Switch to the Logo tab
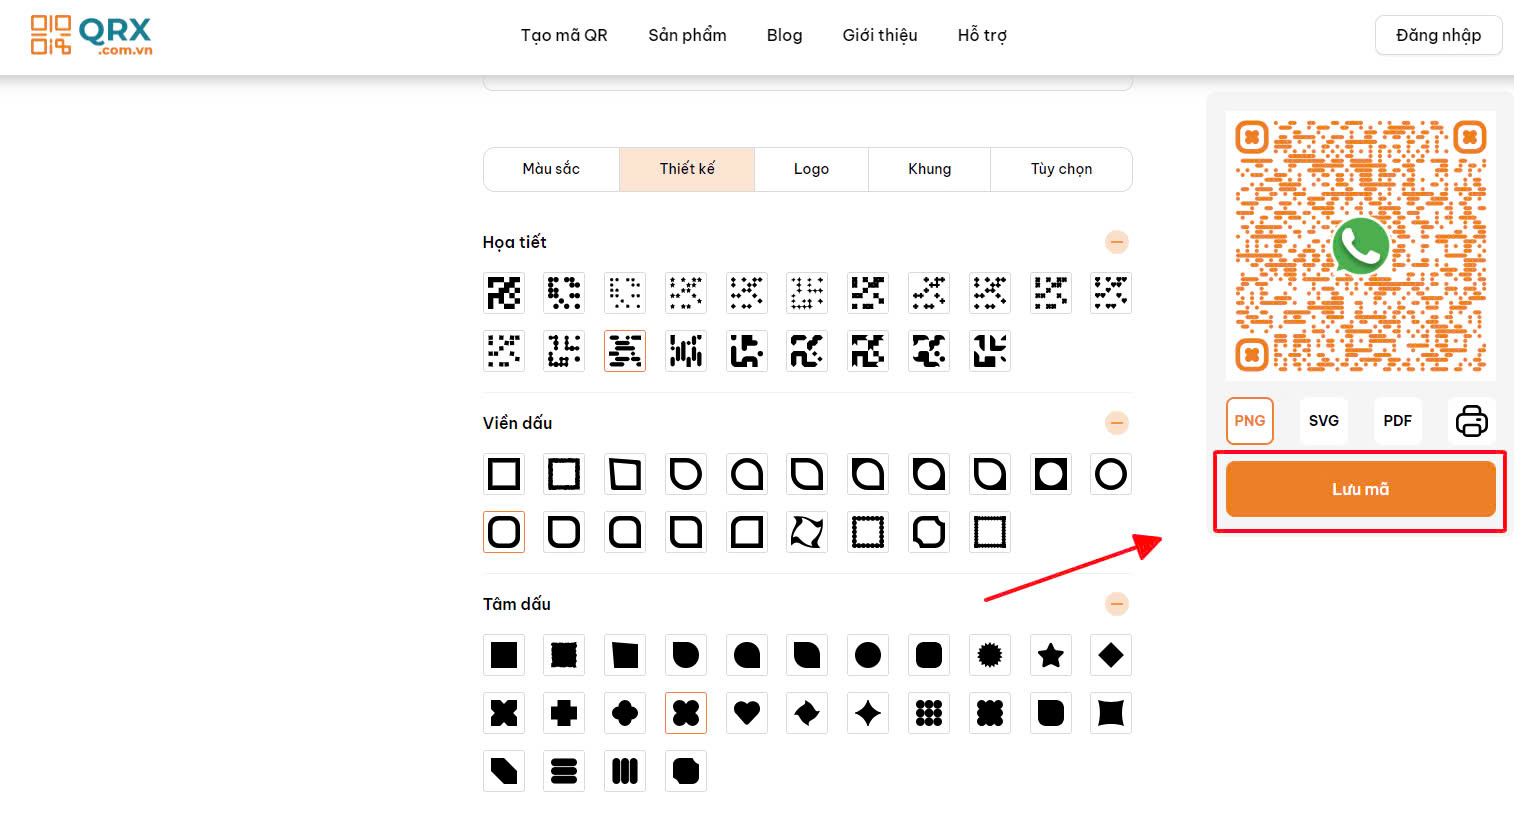This screenshot has width=1514, height=824. (x=811, y=169)
